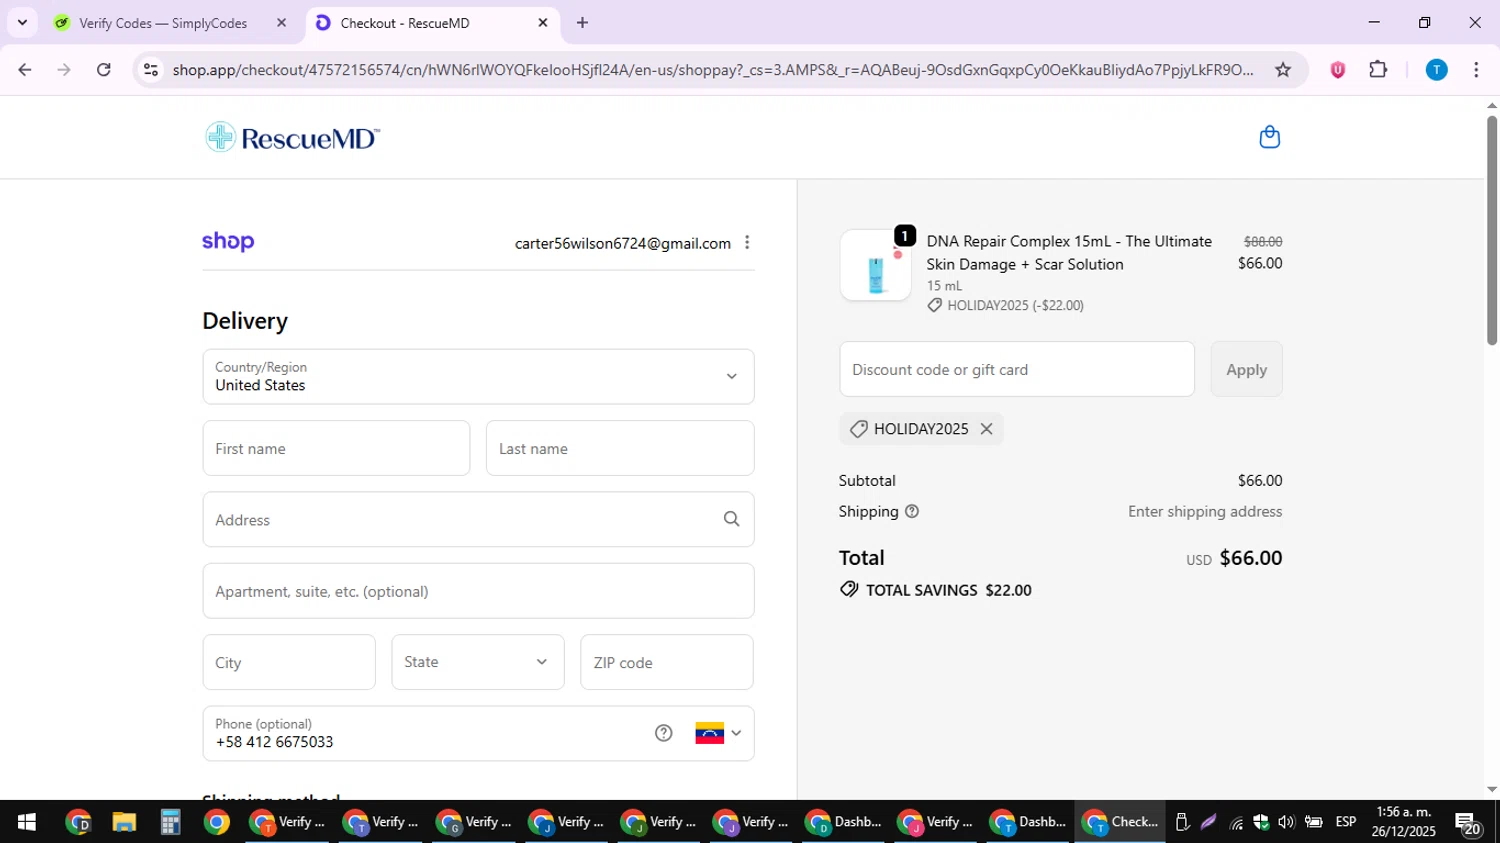Open the tab search dropdown arrow
This screenshot has width=1500, height=843.
click(22, 22)
